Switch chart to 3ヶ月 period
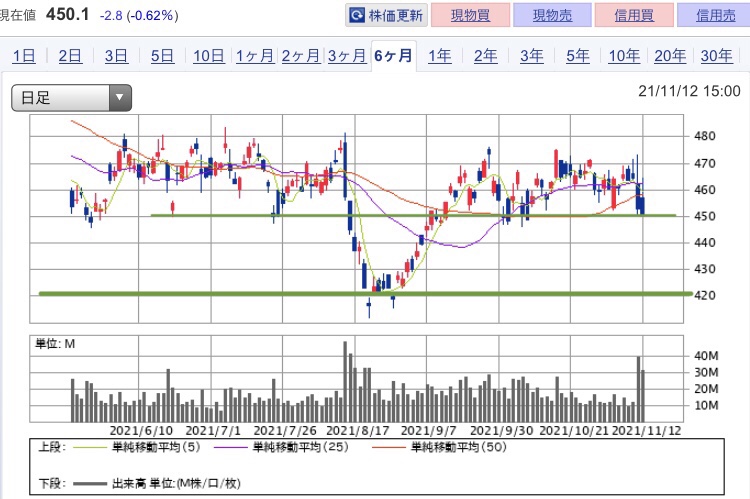This screenshot has height=499, width=750. pos(347,56)
